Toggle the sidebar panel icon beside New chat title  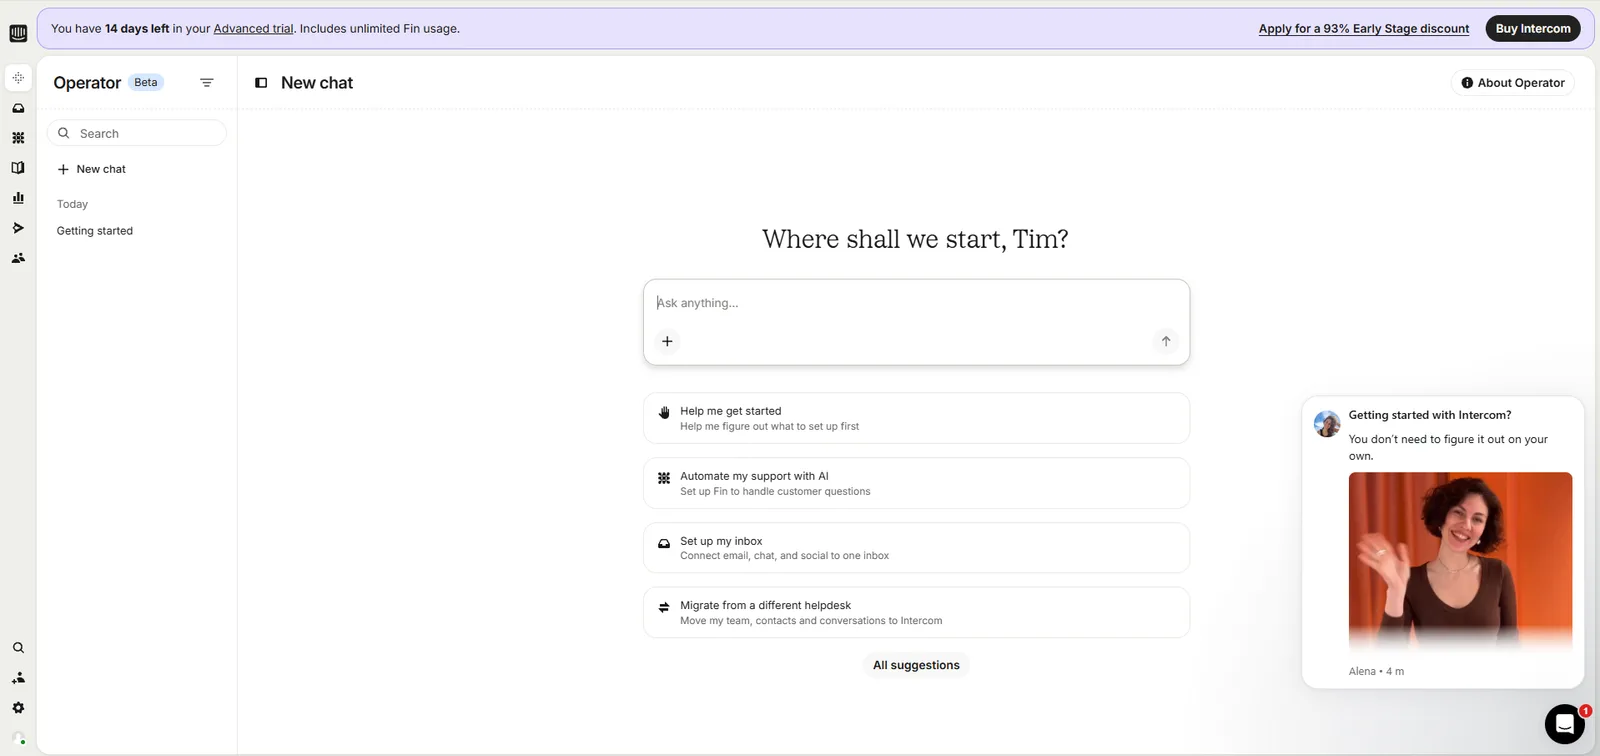coord(261,83)
